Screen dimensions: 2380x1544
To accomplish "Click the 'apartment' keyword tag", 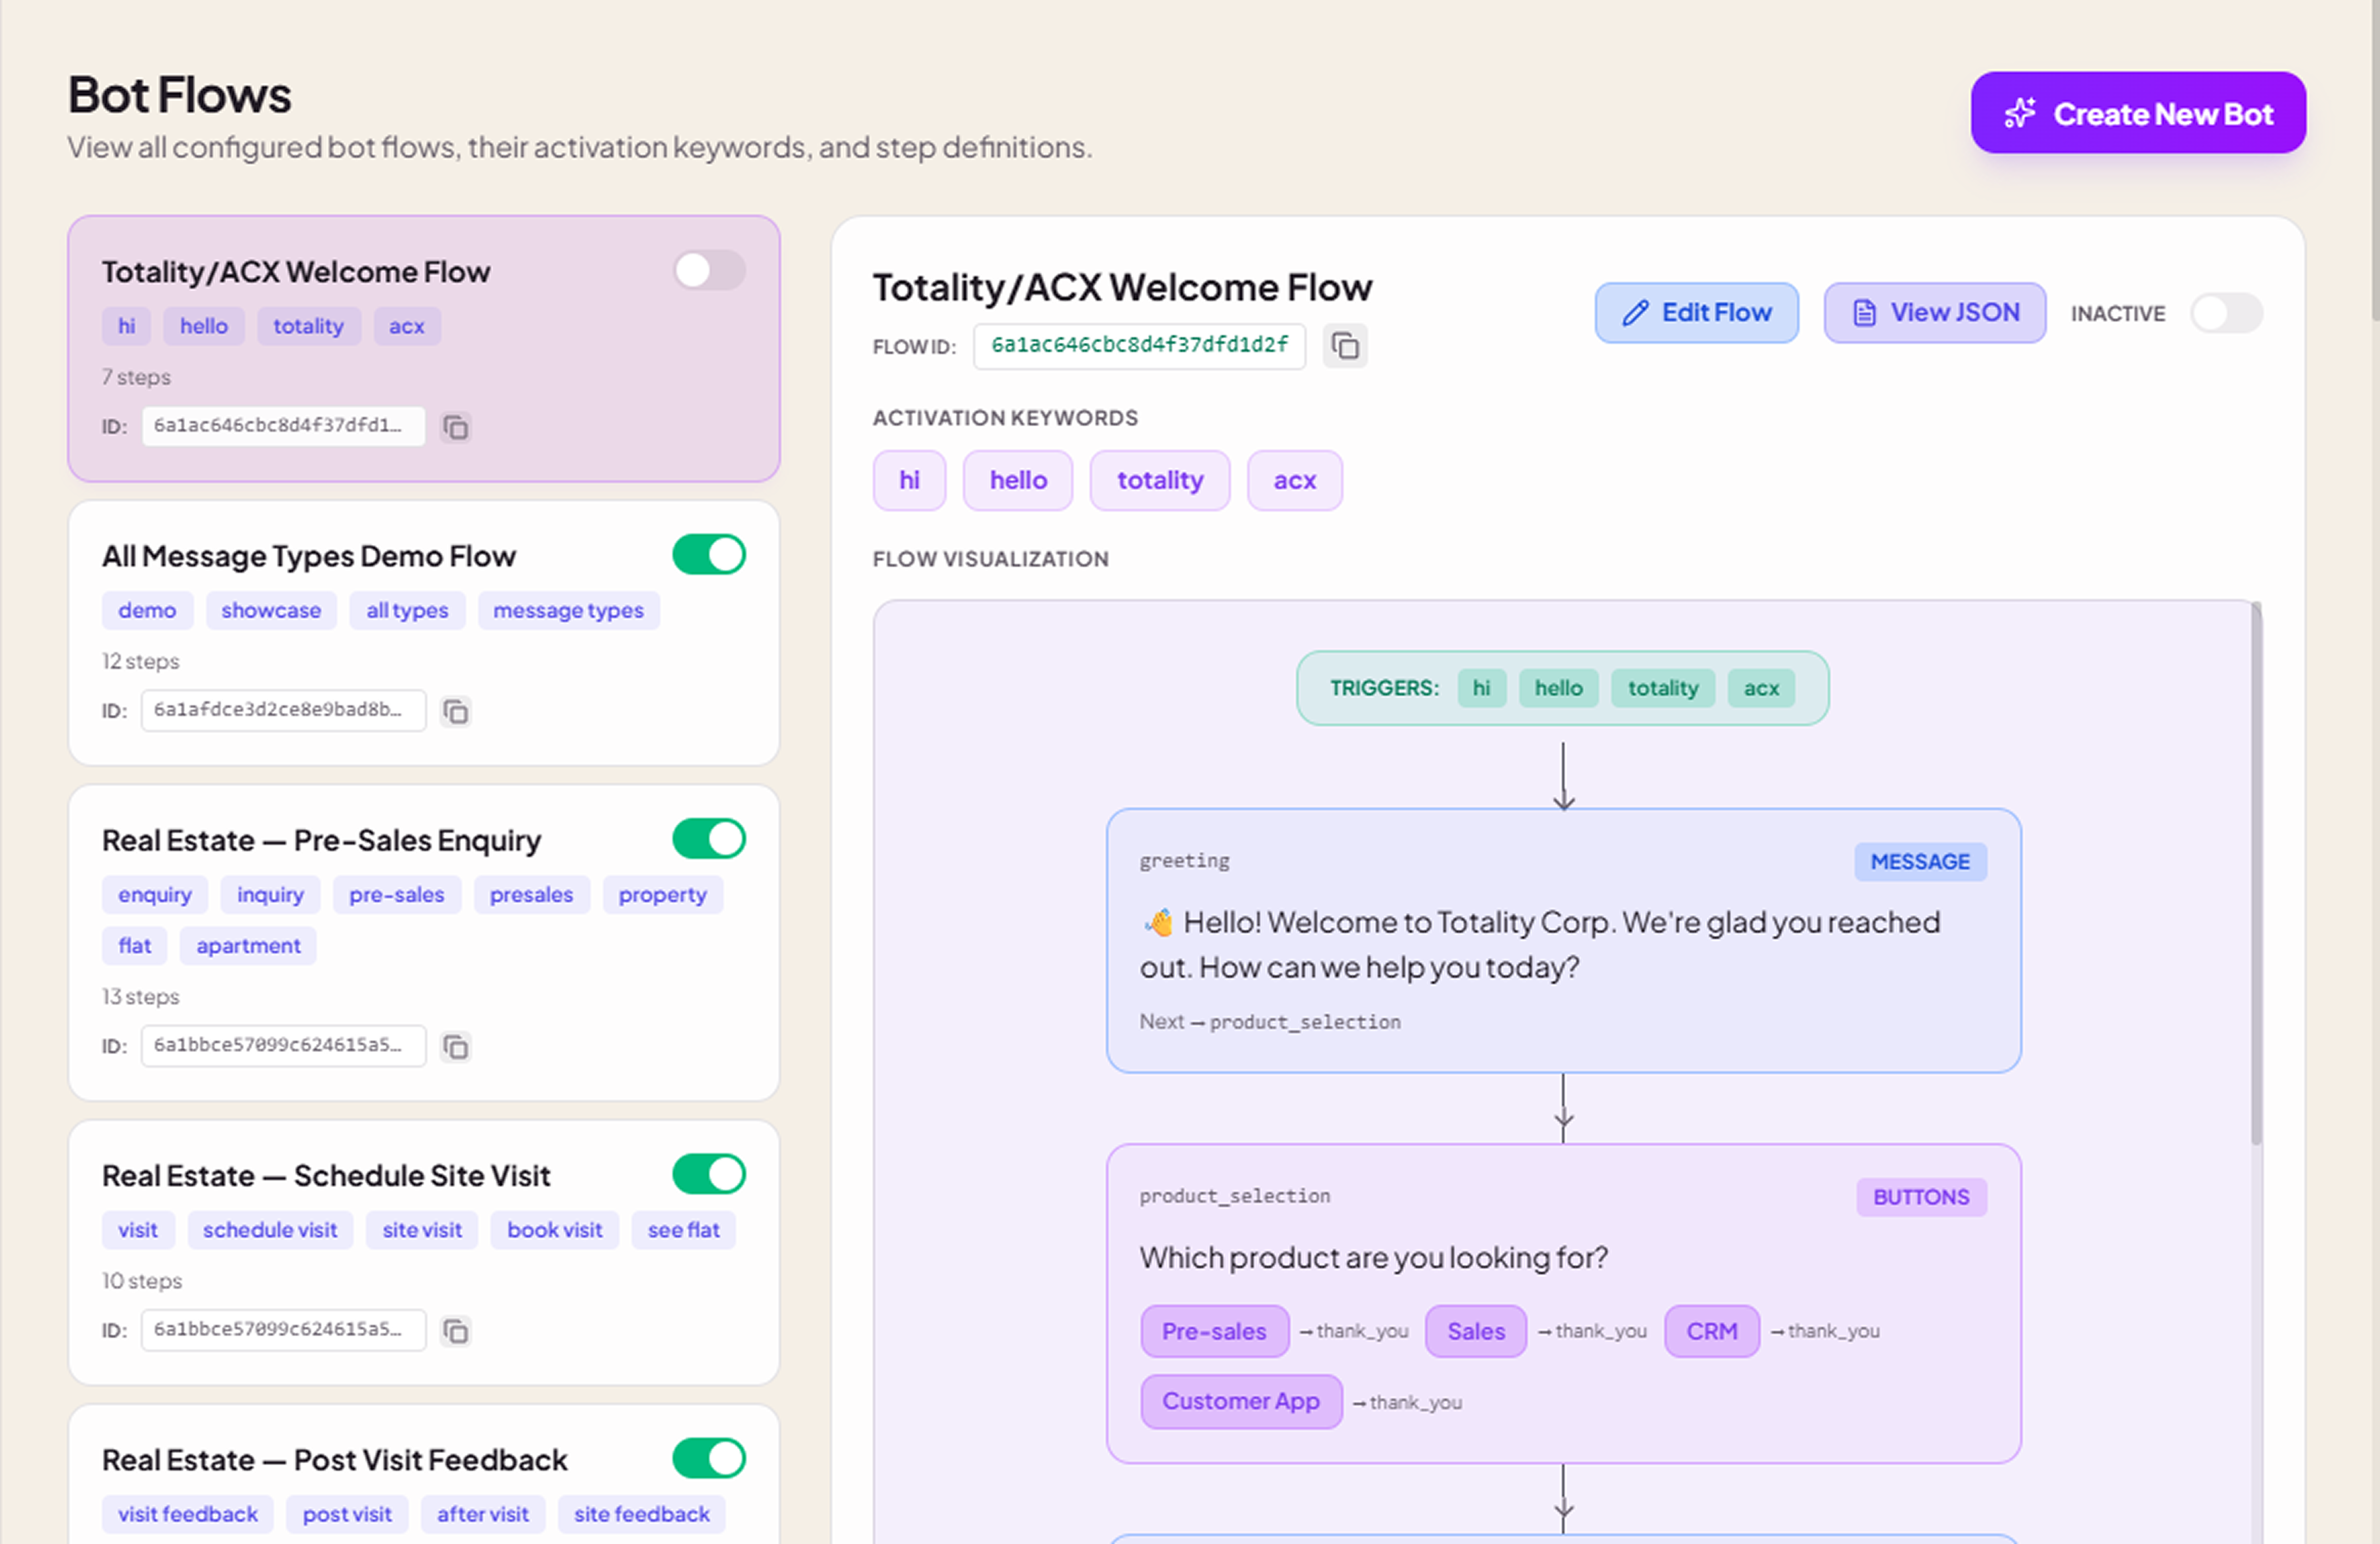I will (248, 946).
